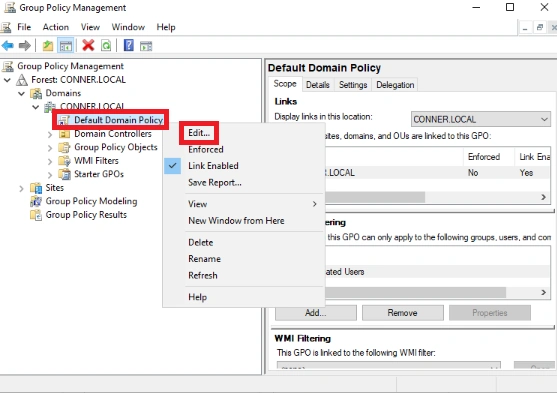Screen dimensions: 557x393
Task: Click the Group Policy Management root node icon
Action: [8, 66]
